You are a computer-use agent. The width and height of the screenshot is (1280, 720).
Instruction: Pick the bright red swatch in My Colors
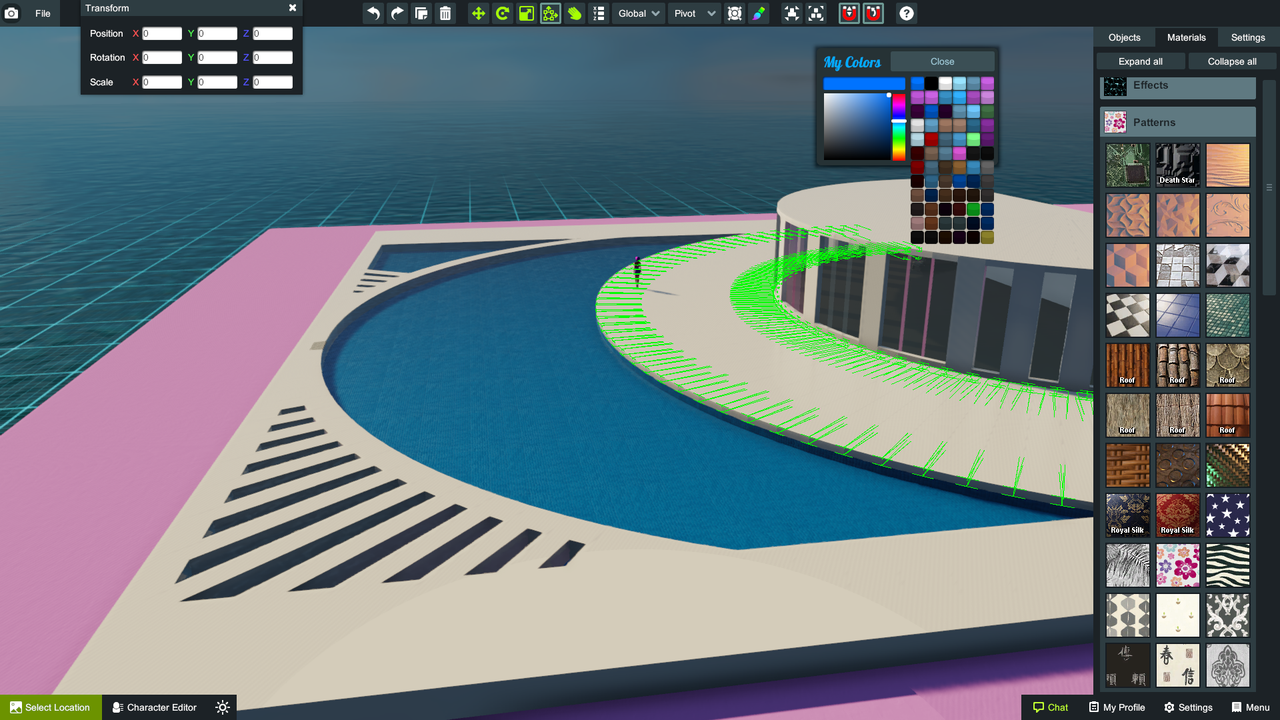931,140
